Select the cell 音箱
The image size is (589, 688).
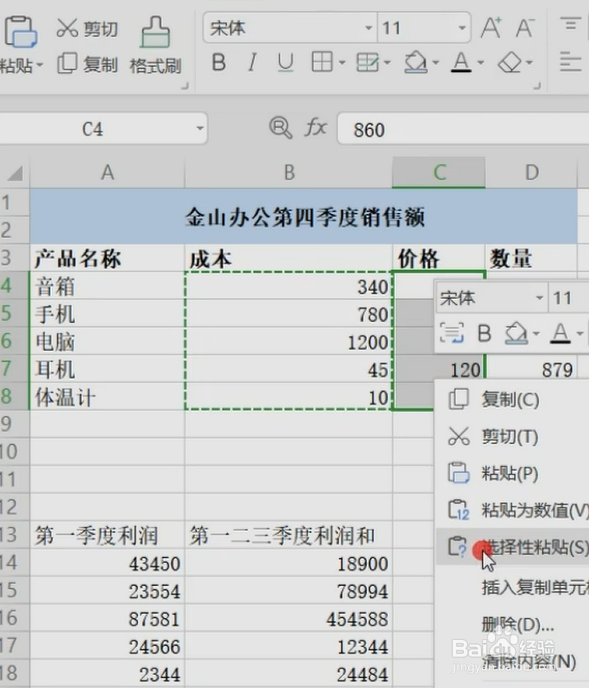pos(108,286)
